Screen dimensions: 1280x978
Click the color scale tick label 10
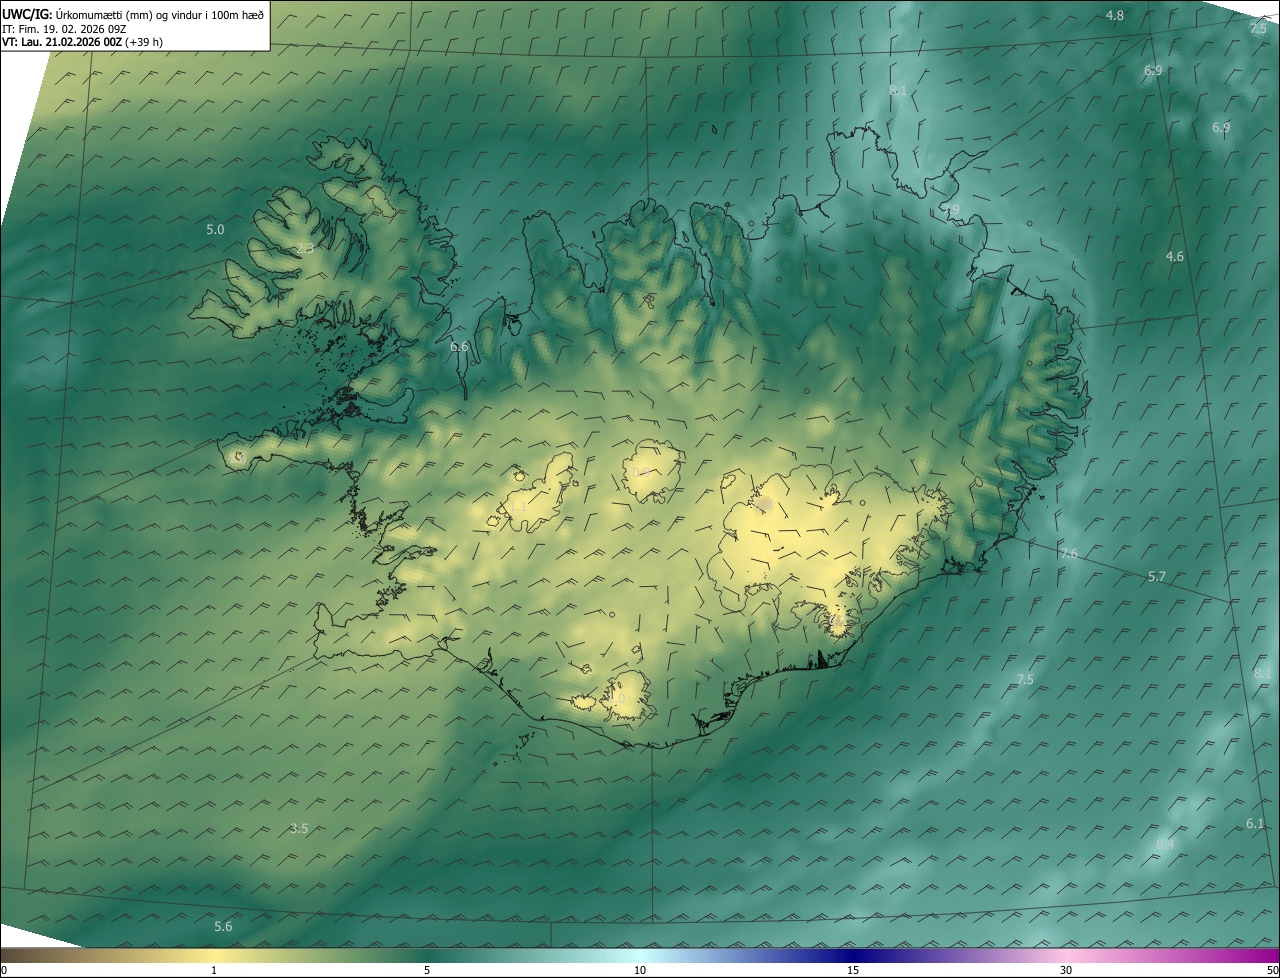[640, 970]
